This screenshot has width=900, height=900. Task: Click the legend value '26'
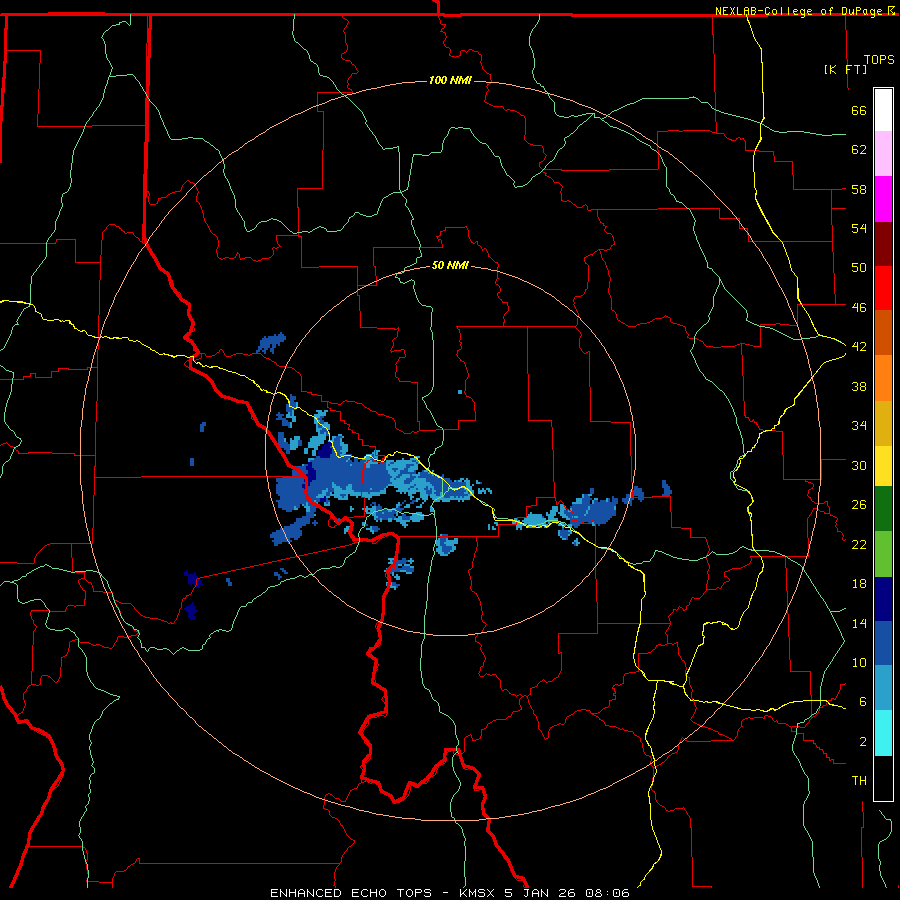pos(859,505)
